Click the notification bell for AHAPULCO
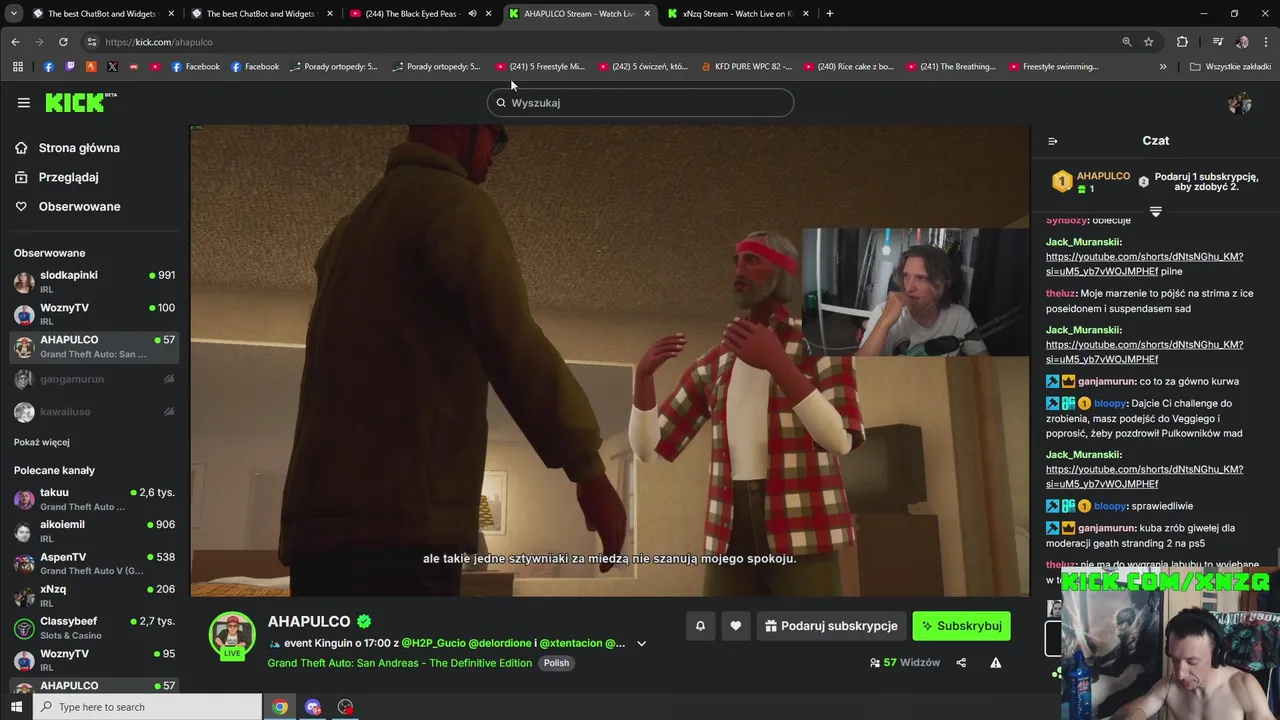The image size is (1280, 720). [x=700, y=626]
